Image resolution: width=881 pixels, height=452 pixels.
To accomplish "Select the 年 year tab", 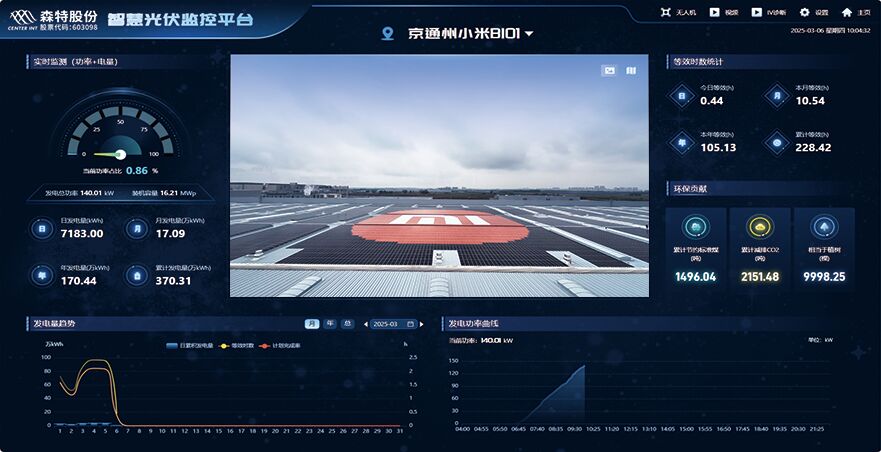I will (x=330, y=324).
